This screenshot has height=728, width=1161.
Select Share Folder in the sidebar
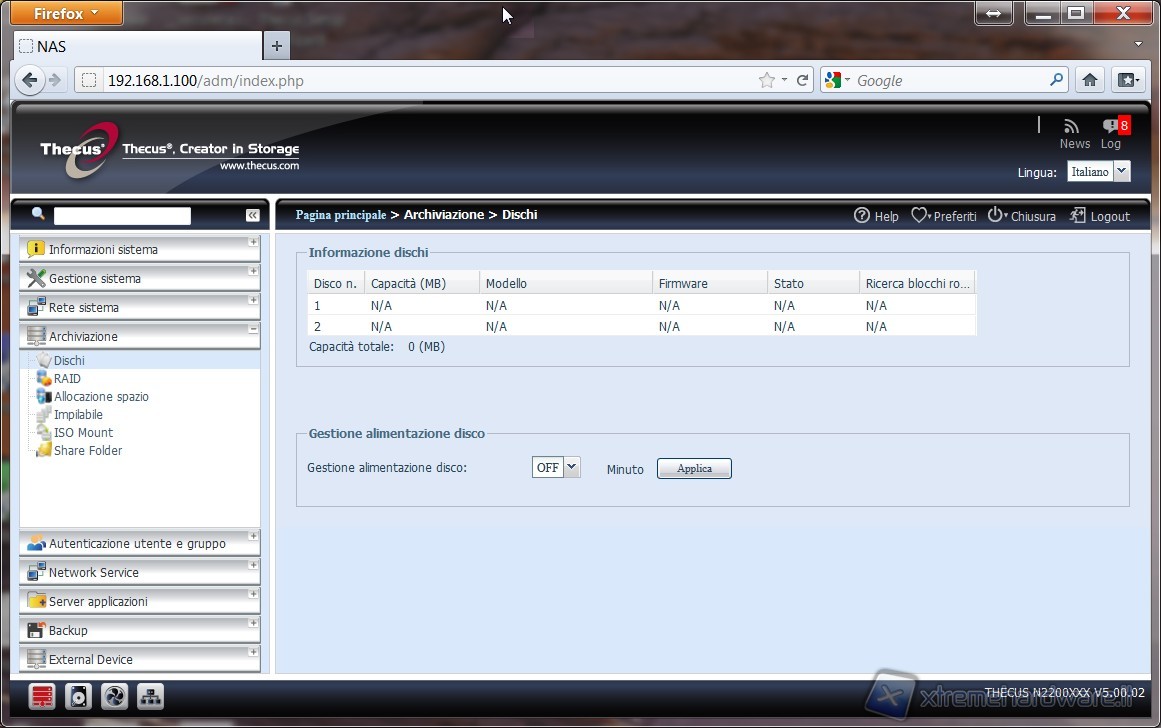pos(88,451)
